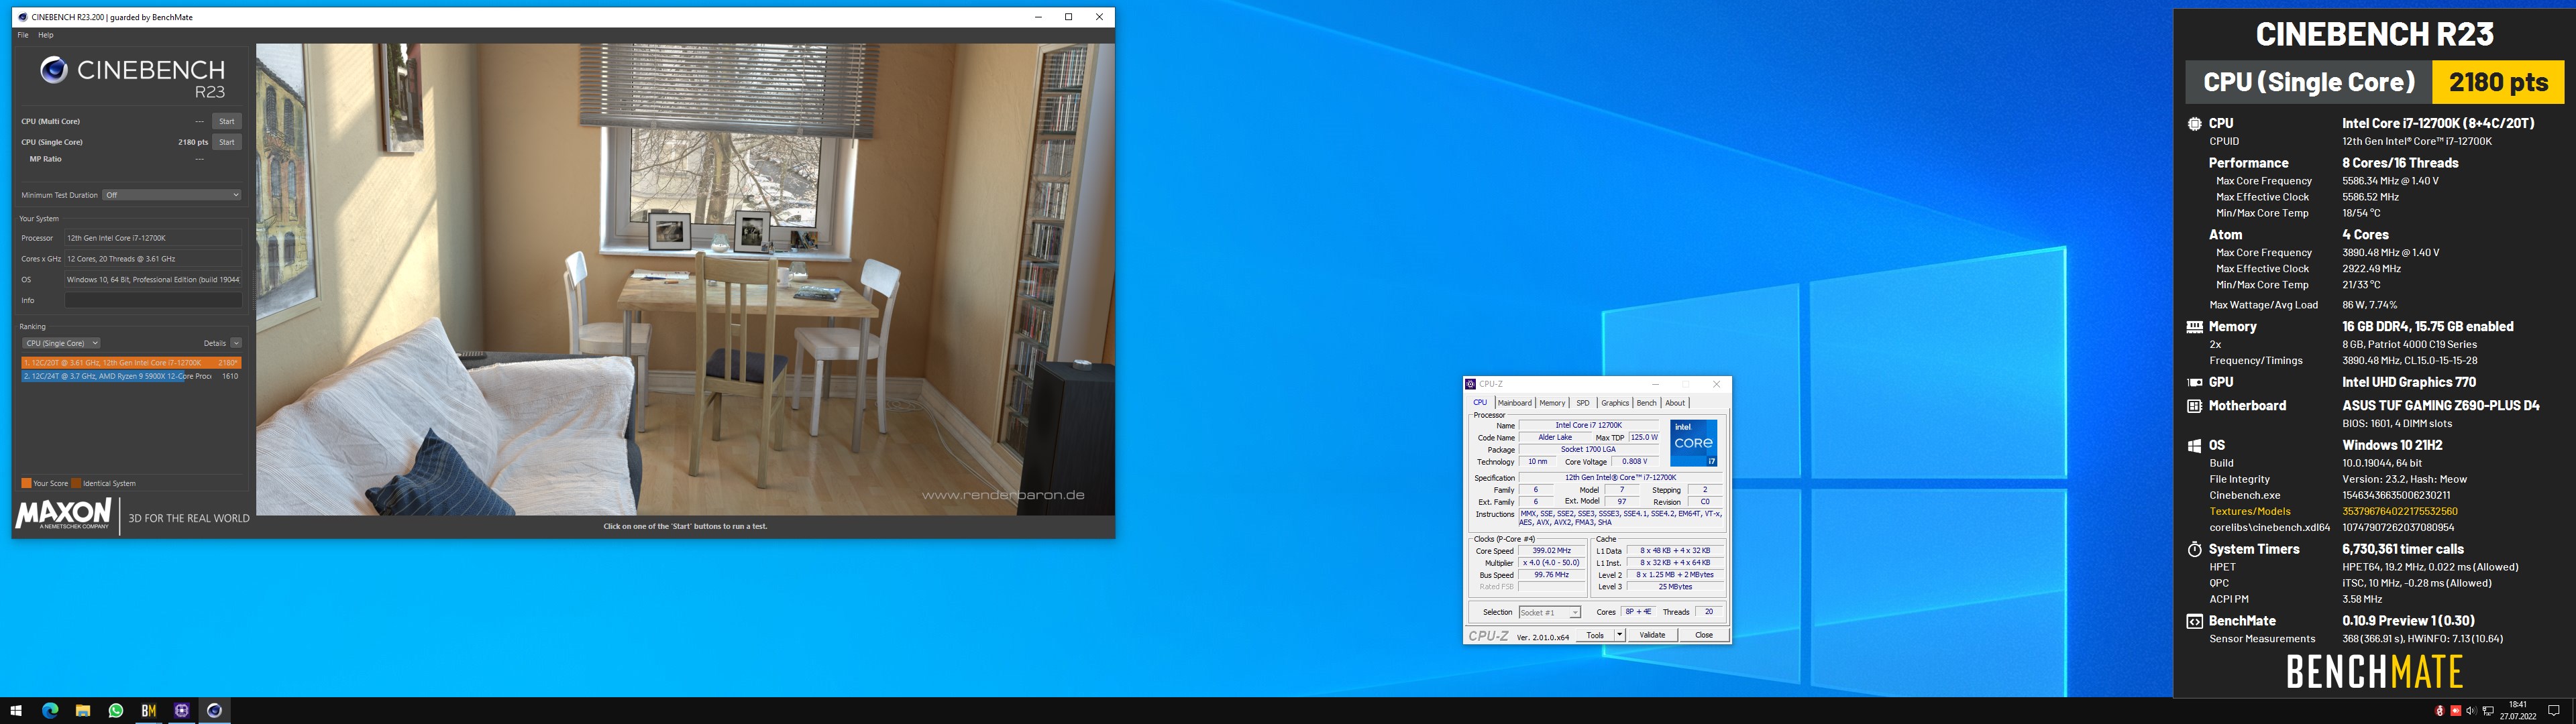
Task: Click the 2180 pts score in BenchMate panel
Action: pos(2498,82)
